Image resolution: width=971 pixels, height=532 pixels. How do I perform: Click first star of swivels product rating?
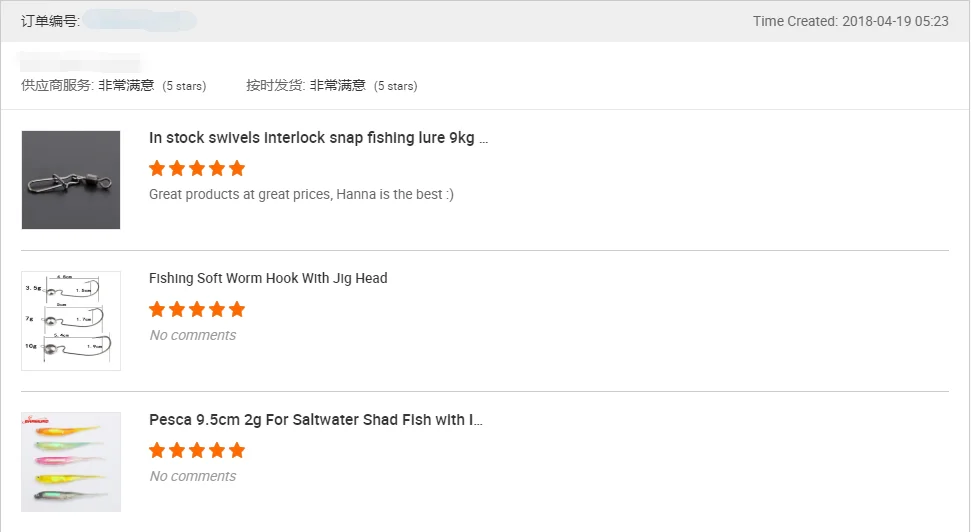point(158,168)
